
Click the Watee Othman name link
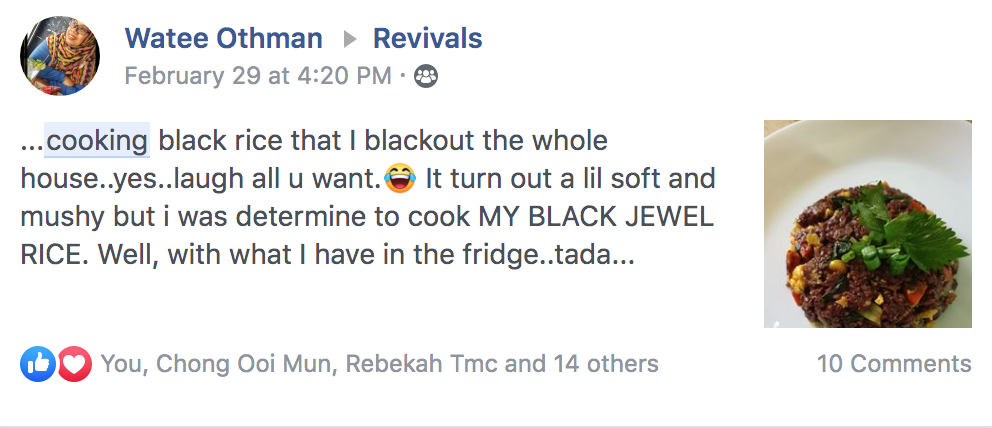223,39
